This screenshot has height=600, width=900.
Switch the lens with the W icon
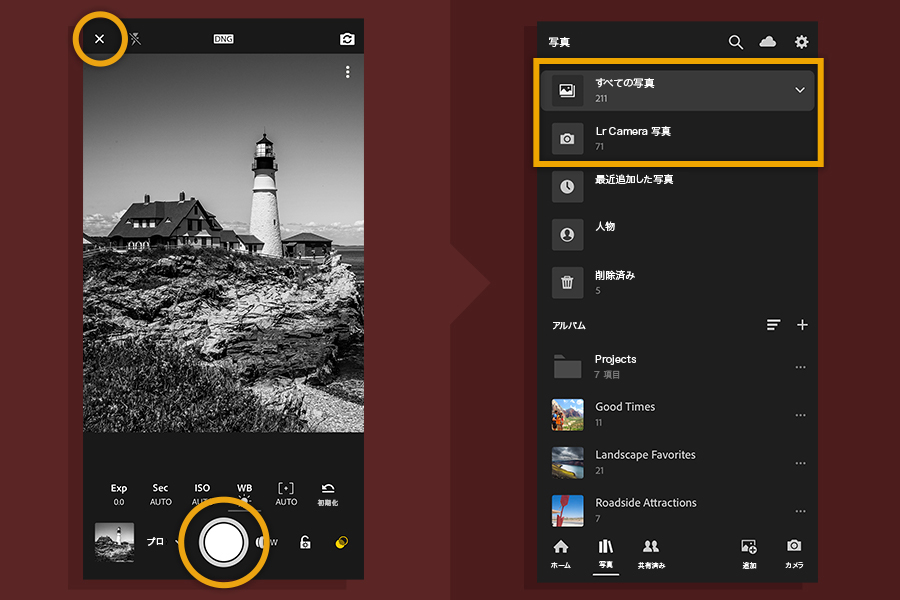click(268, 542)
